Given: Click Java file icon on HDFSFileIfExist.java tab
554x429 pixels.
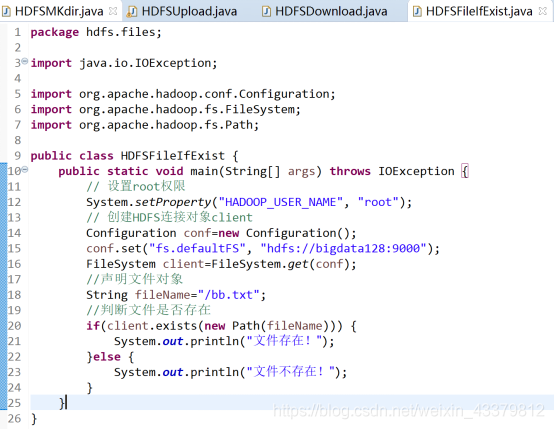Looking at the screenshot, I should click(x=417, y=12).
